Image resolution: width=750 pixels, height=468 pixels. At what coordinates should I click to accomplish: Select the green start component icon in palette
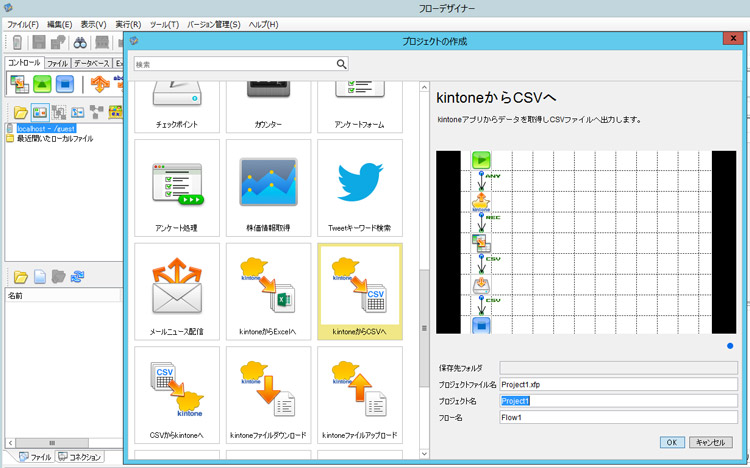click(42, 84)
